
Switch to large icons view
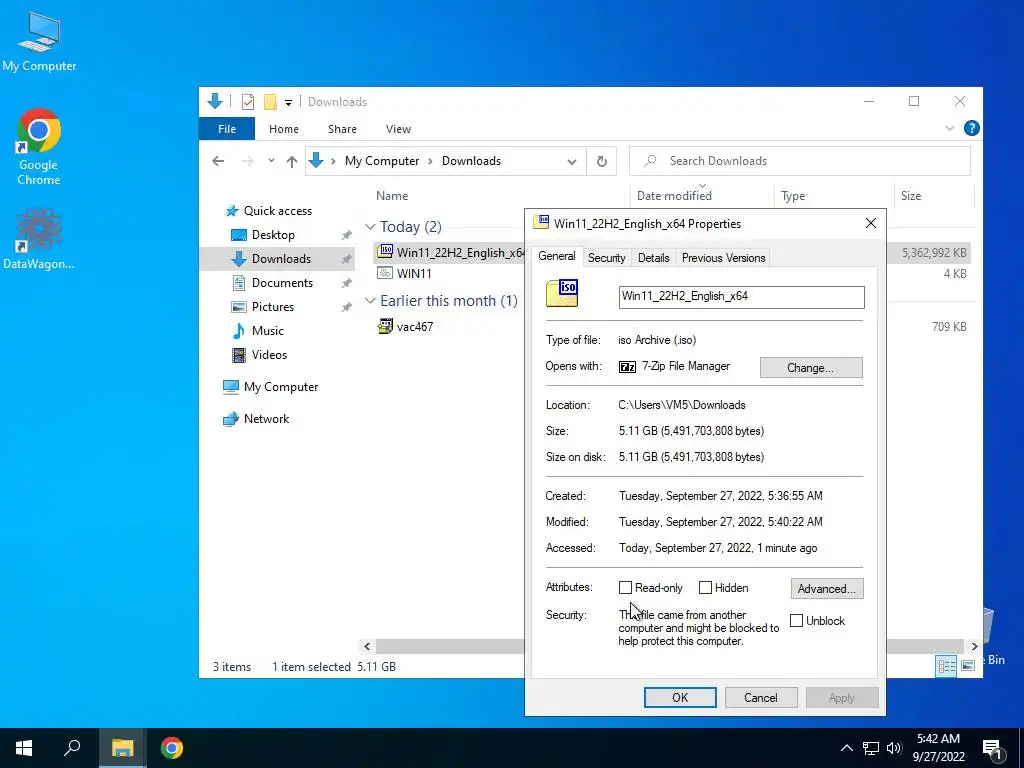point(968,666)
